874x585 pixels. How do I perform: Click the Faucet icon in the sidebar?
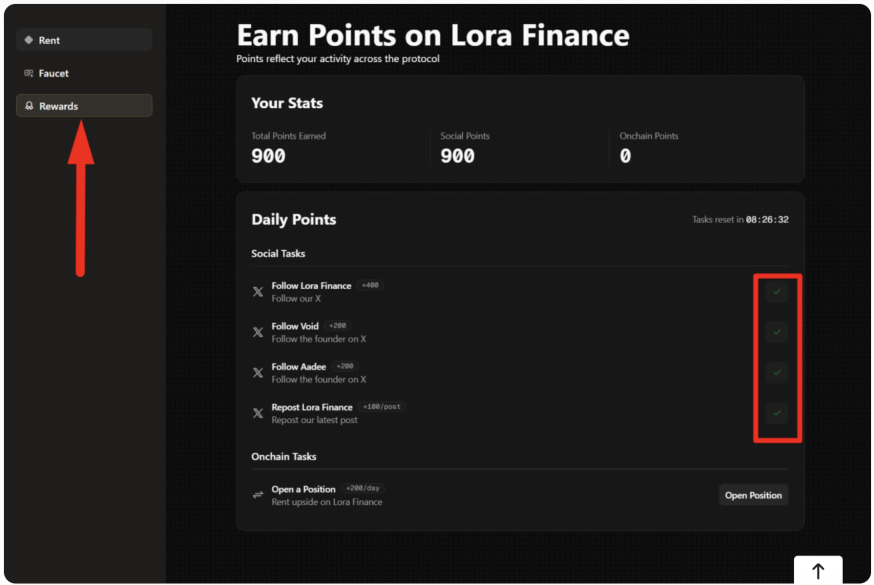28,73
